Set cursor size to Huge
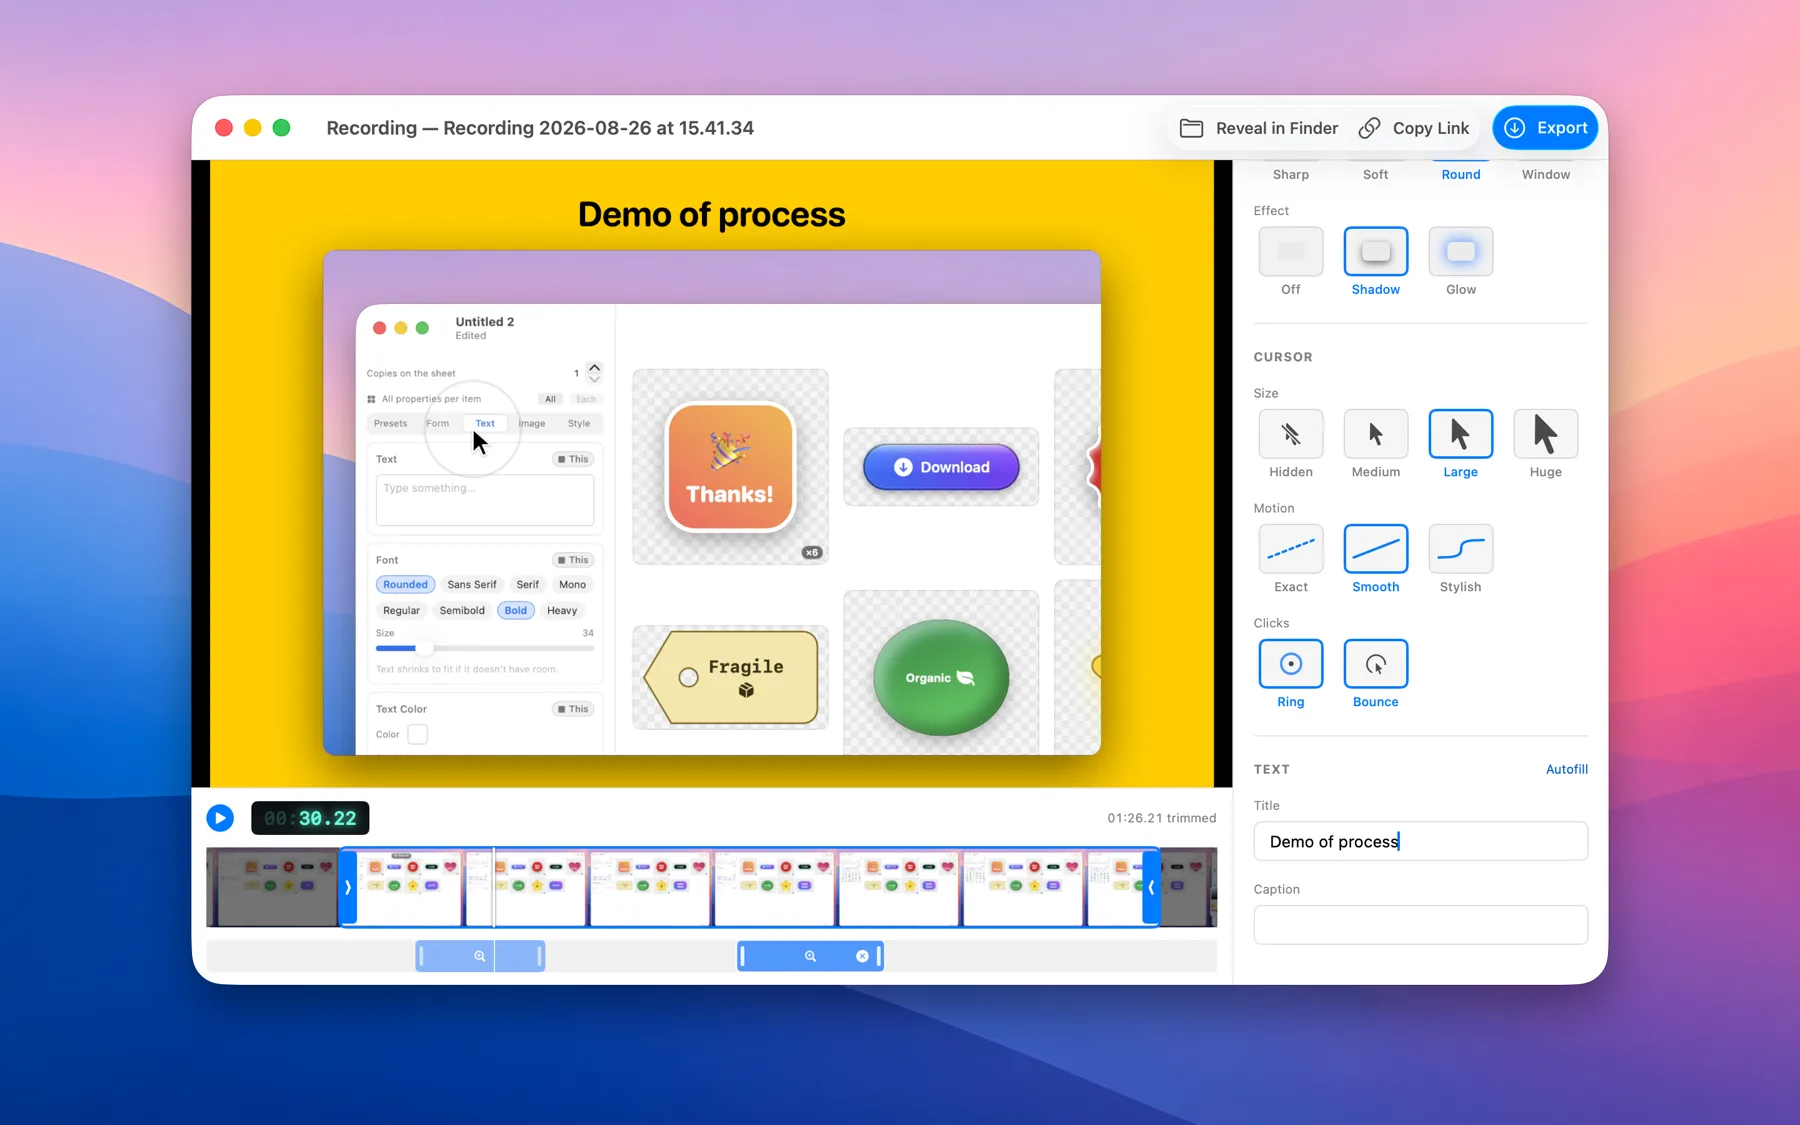1800x1125 pixels. click(1546, 434)
